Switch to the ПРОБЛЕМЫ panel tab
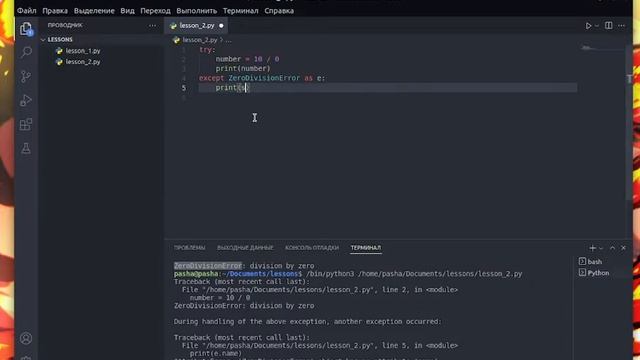 pyautogui.click(x=190, y=248)
